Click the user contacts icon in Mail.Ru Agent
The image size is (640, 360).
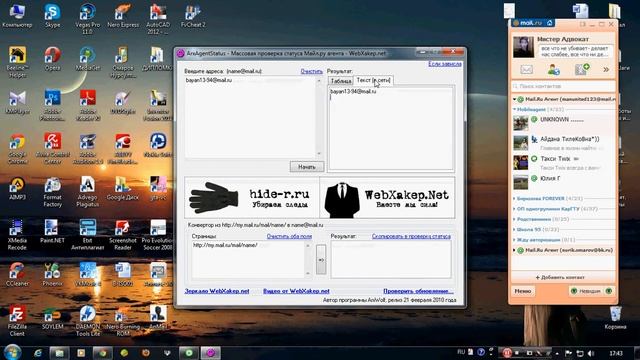pyautogui.click(x=554, y=70)
